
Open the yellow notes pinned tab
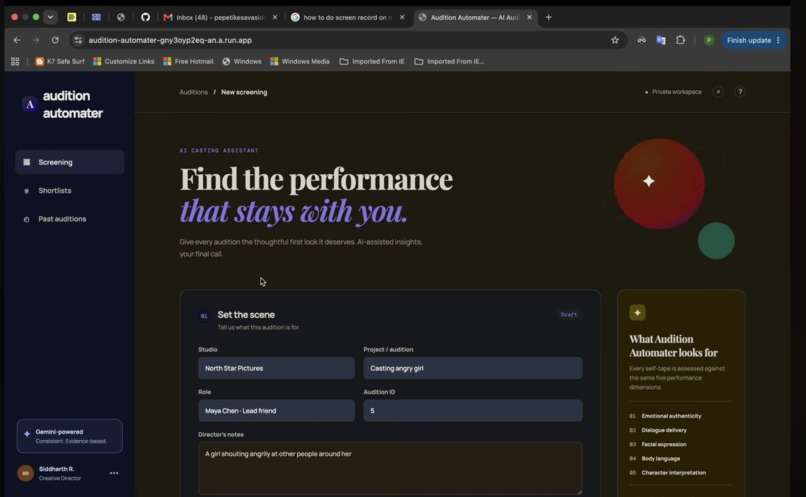71,17
